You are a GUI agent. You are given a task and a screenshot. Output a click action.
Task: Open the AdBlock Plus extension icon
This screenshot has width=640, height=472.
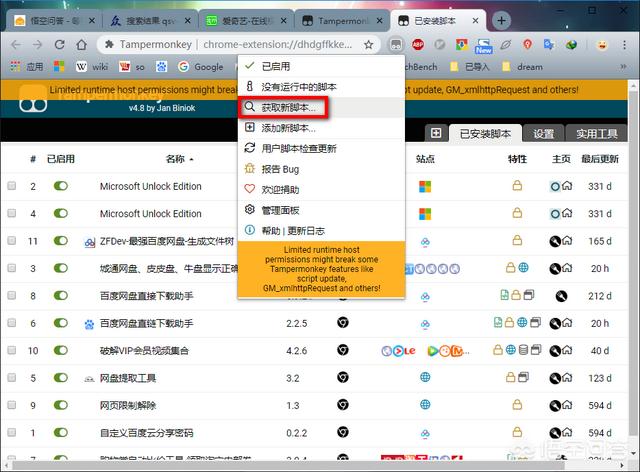point(418,45)
